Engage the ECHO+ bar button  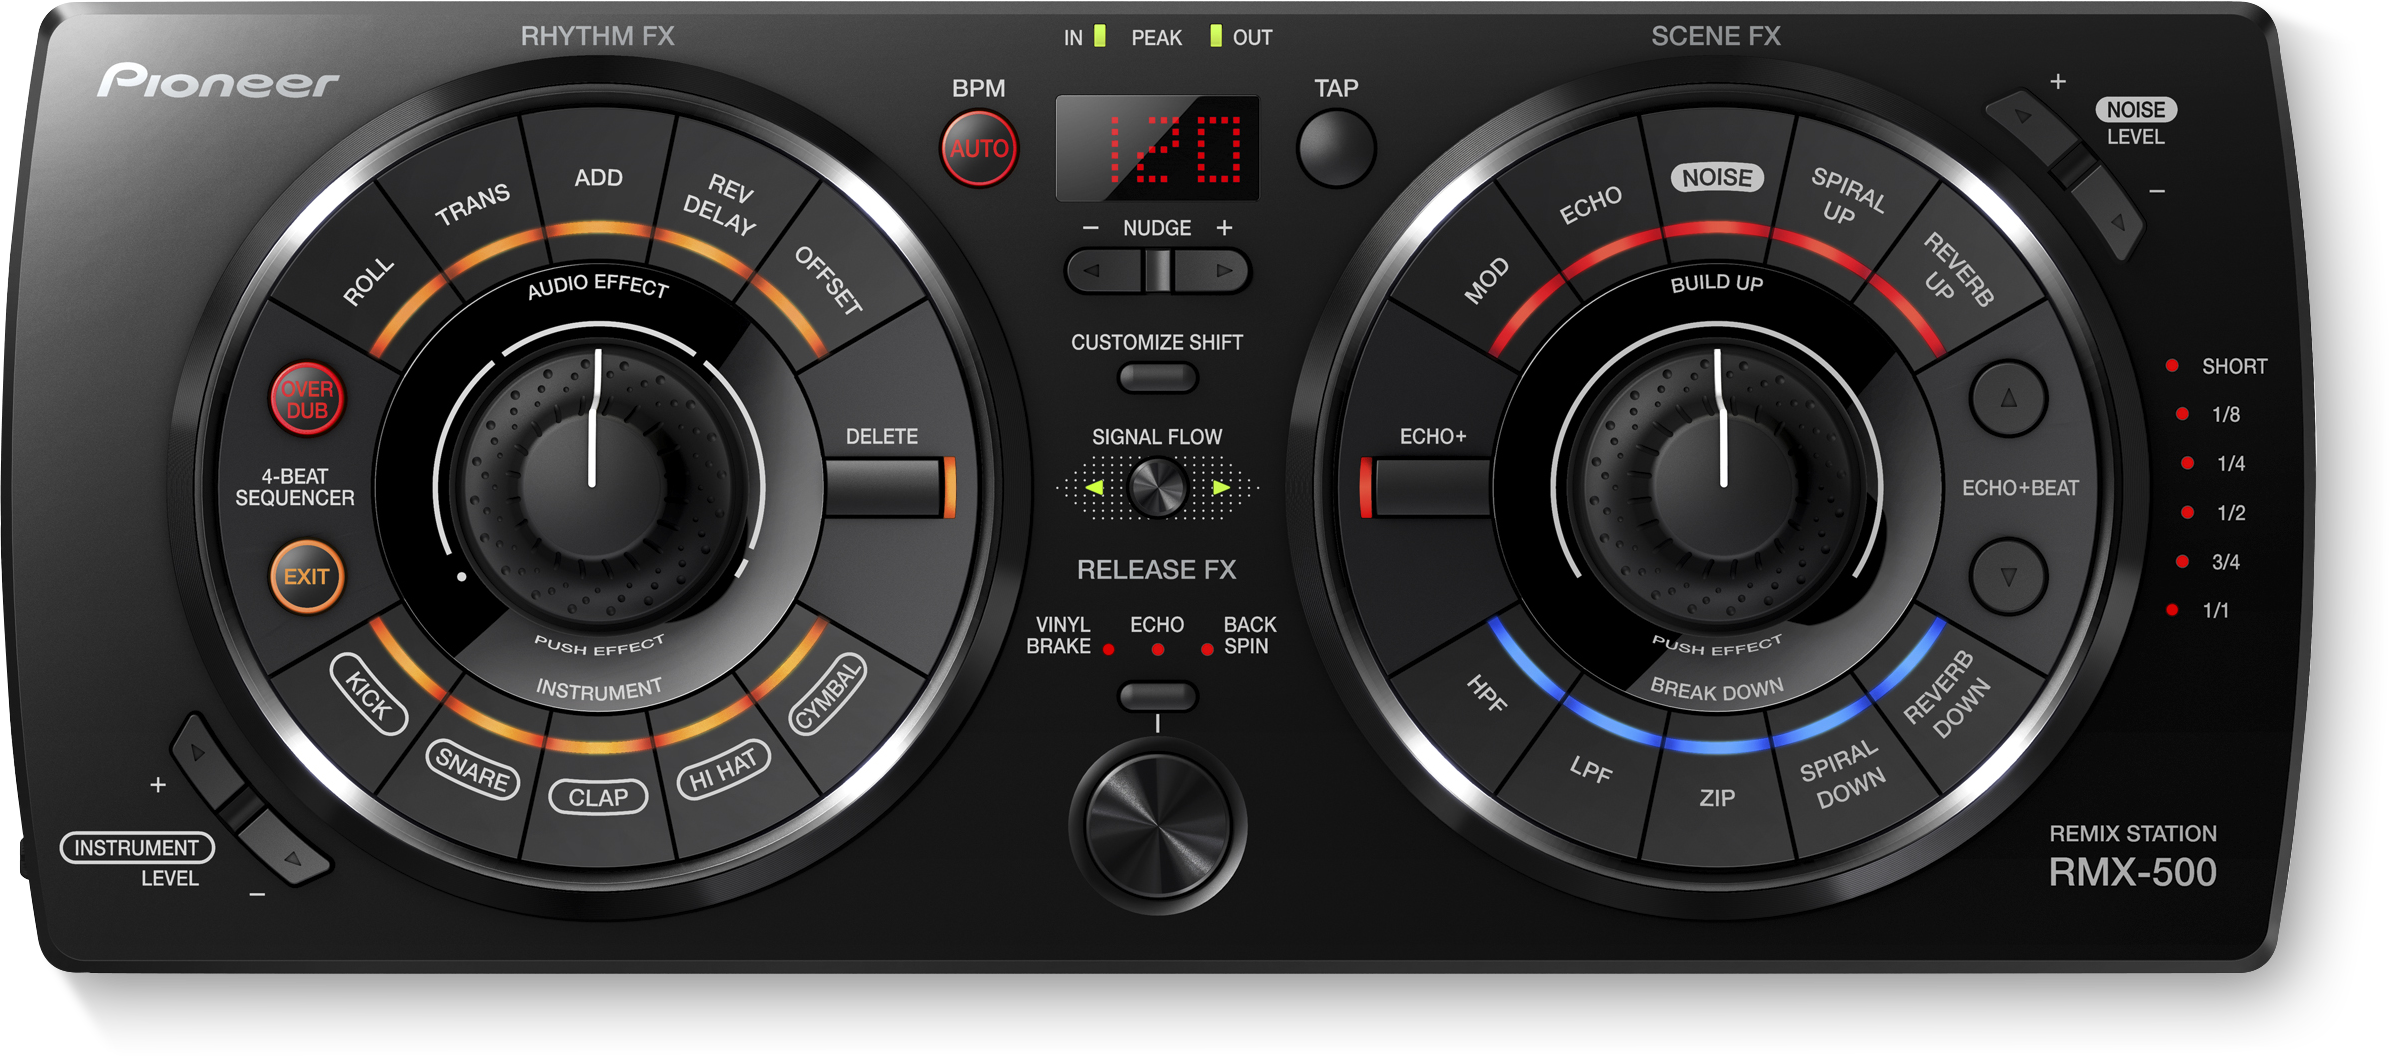1427,487
